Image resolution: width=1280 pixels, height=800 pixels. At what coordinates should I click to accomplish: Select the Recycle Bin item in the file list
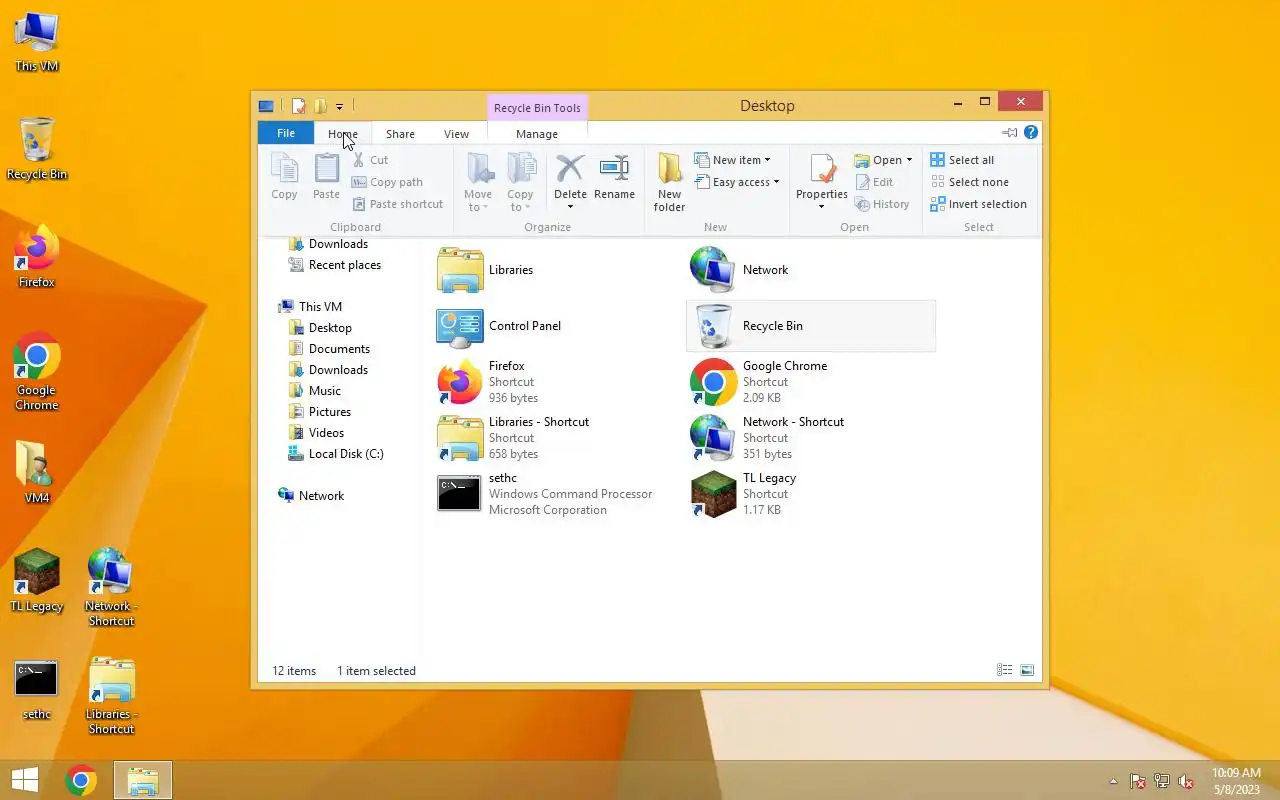(x=811, y=326)
